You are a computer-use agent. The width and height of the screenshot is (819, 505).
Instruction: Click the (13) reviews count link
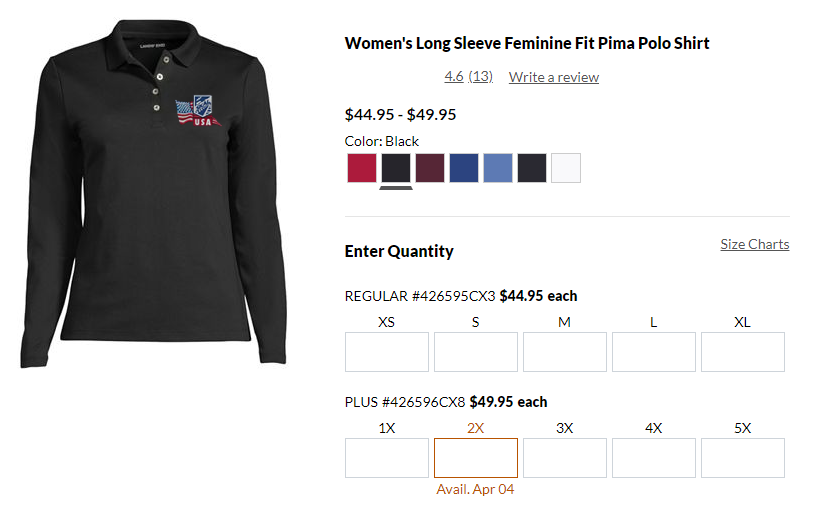(481, 76)
